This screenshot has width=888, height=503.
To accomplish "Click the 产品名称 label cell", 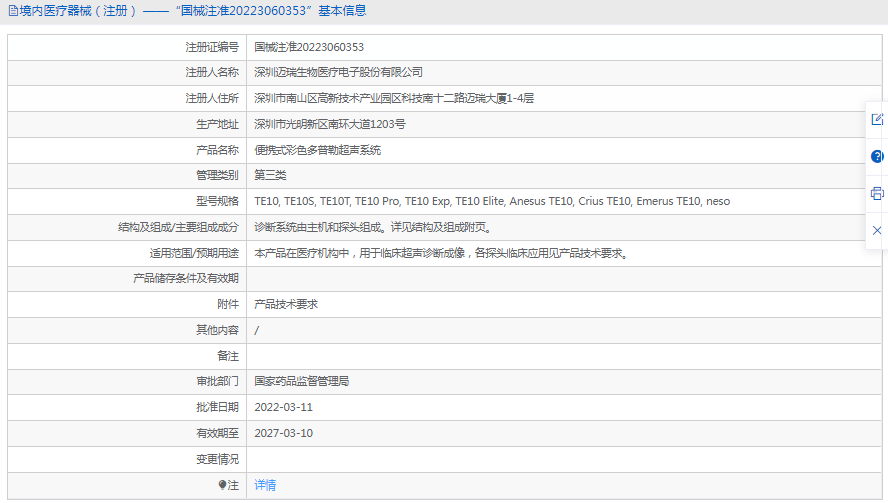I will point(127,150).
